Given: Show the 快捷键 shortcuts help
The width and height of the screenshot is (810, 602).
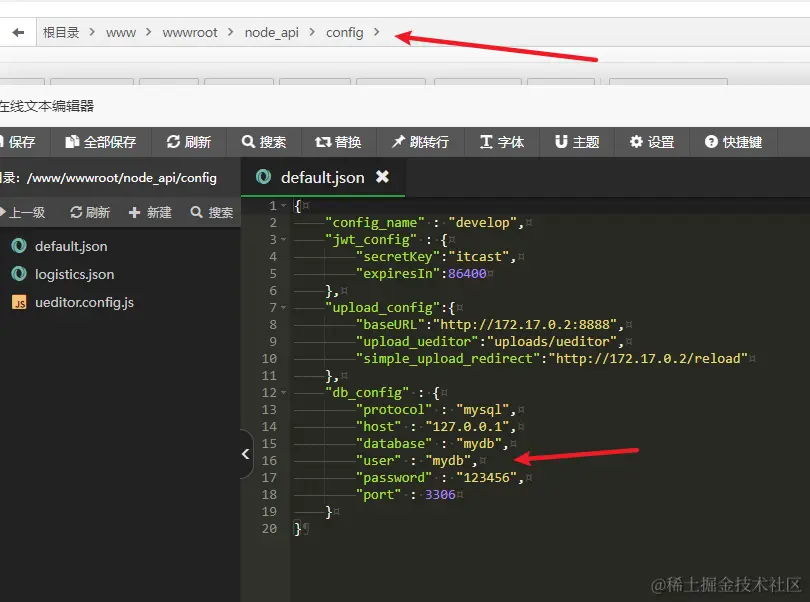Looking at the screenshot, I should point(734,142).
